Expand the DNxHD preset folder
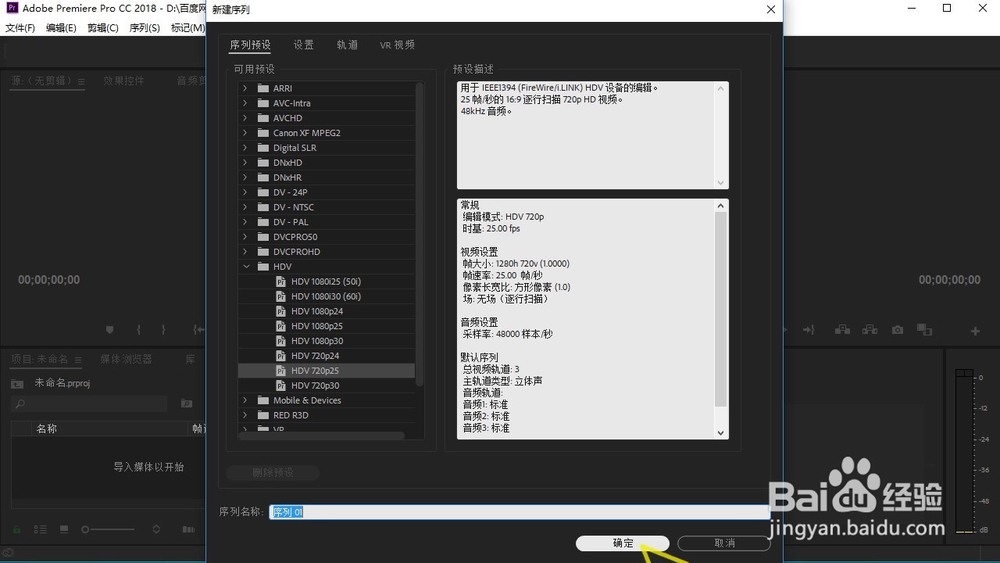 (246, 163)
